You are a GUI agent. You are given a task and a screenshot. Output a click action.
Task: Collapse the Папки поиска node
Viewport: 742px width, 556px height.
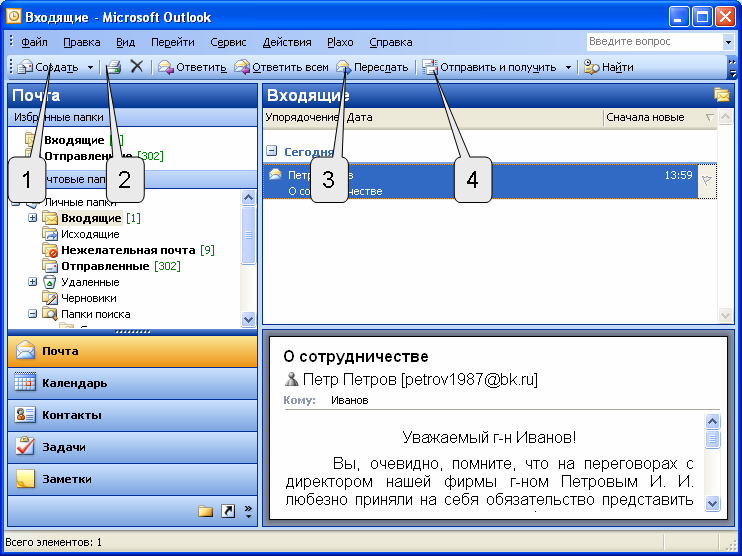(32, 314)
